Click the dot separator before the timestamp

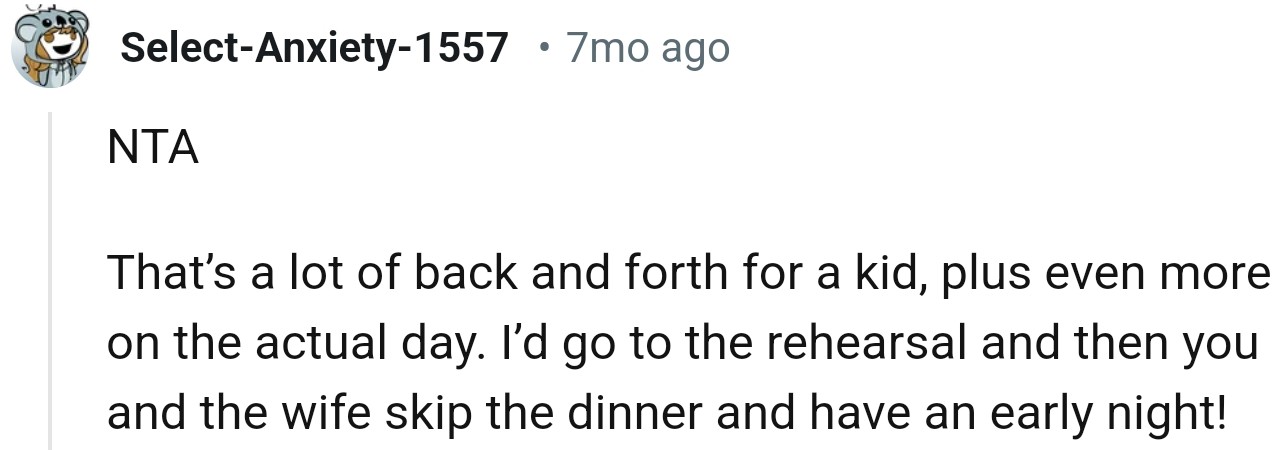543,47
